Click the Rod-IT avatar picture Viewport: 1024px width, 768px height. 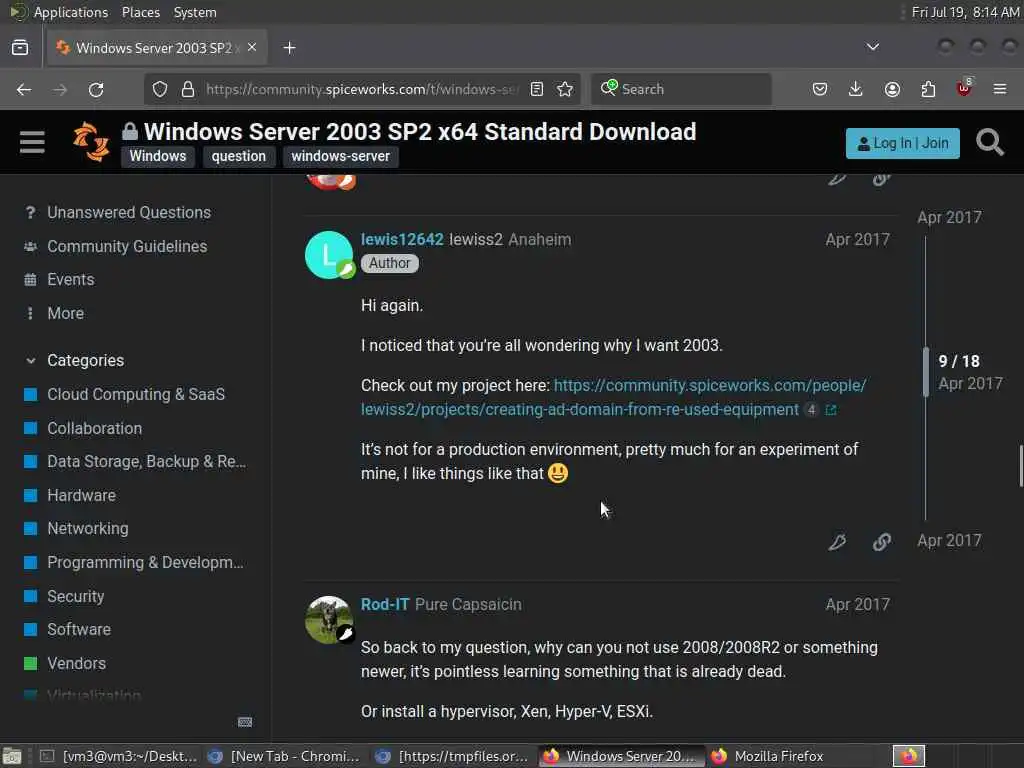tap(329, 619)
